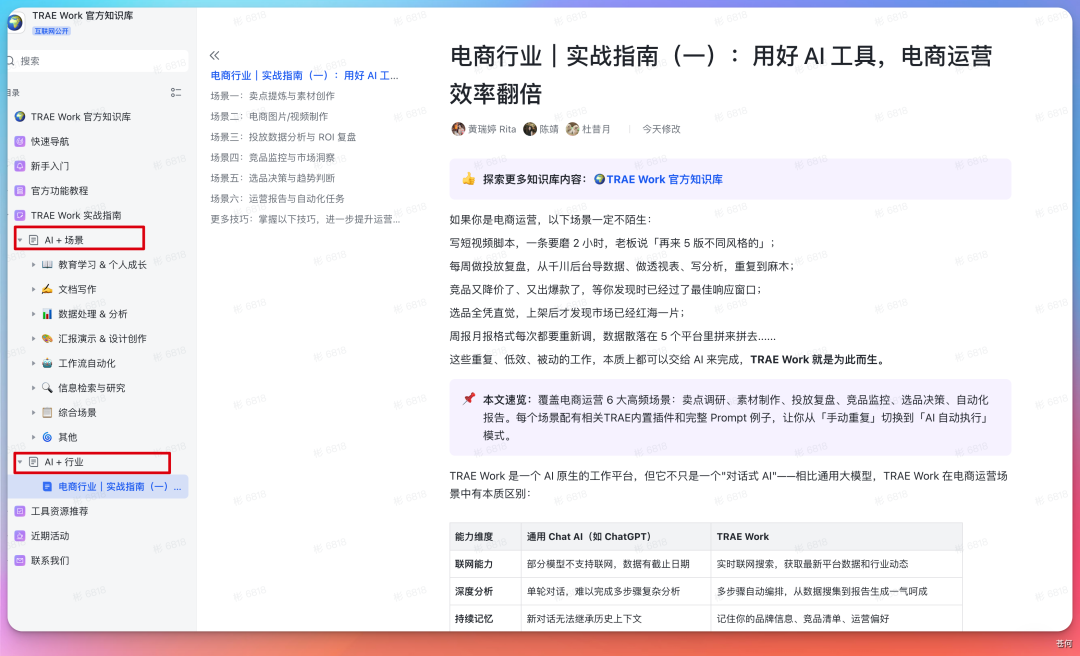Viewport: 1080px width, 656px height.
Task: Click author avatar of 黄瑞婷 Rita
Action: coord(458,129)
